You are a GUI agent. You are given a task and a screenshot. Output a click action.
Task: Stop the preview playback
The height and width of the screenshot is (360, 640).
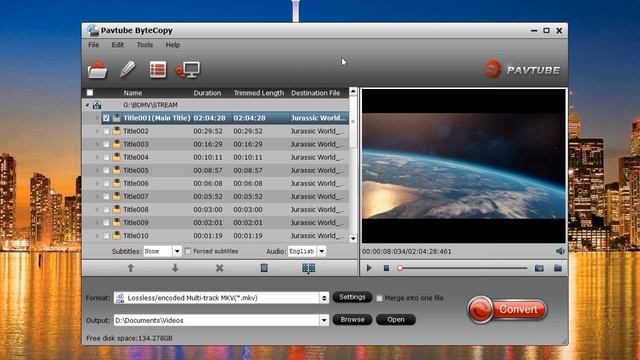coord(386,268)
